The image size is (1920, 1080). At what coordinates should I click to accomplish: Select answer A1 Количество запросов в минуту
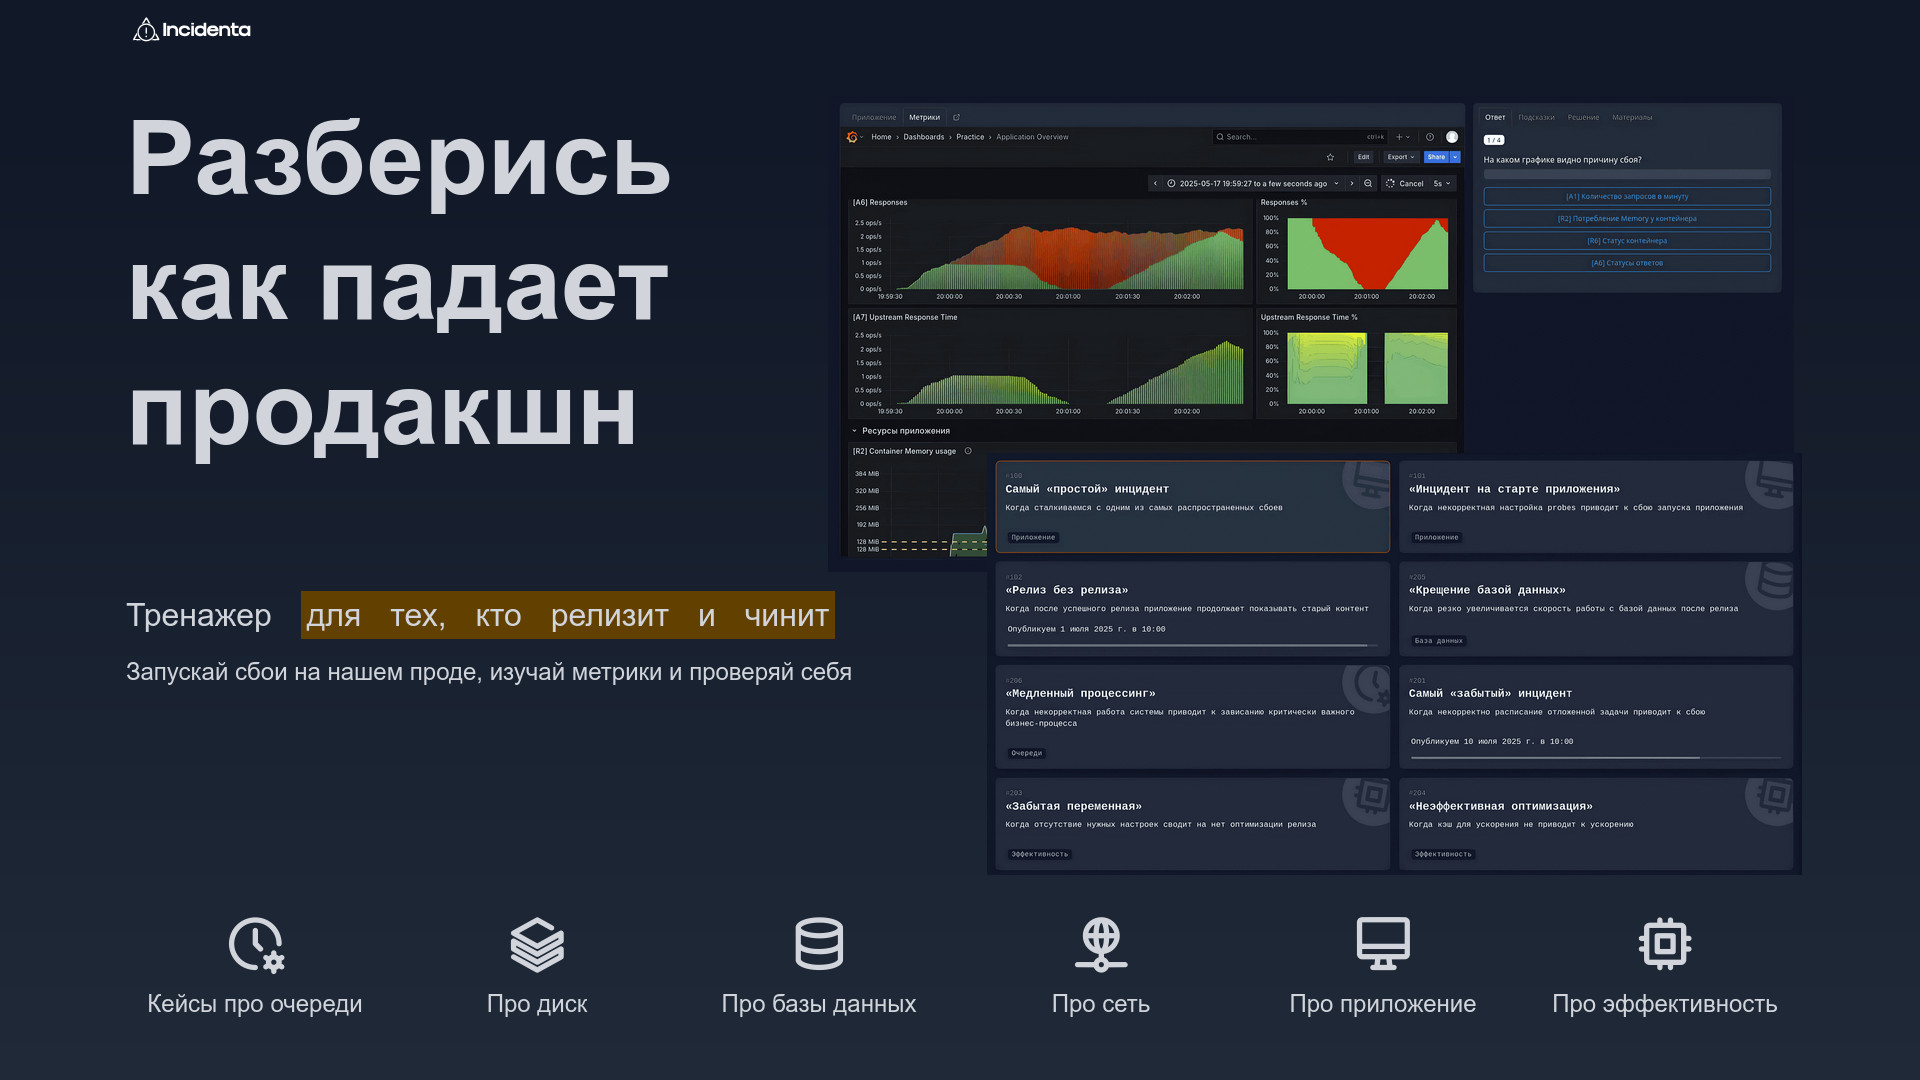tap(1627, 197)
